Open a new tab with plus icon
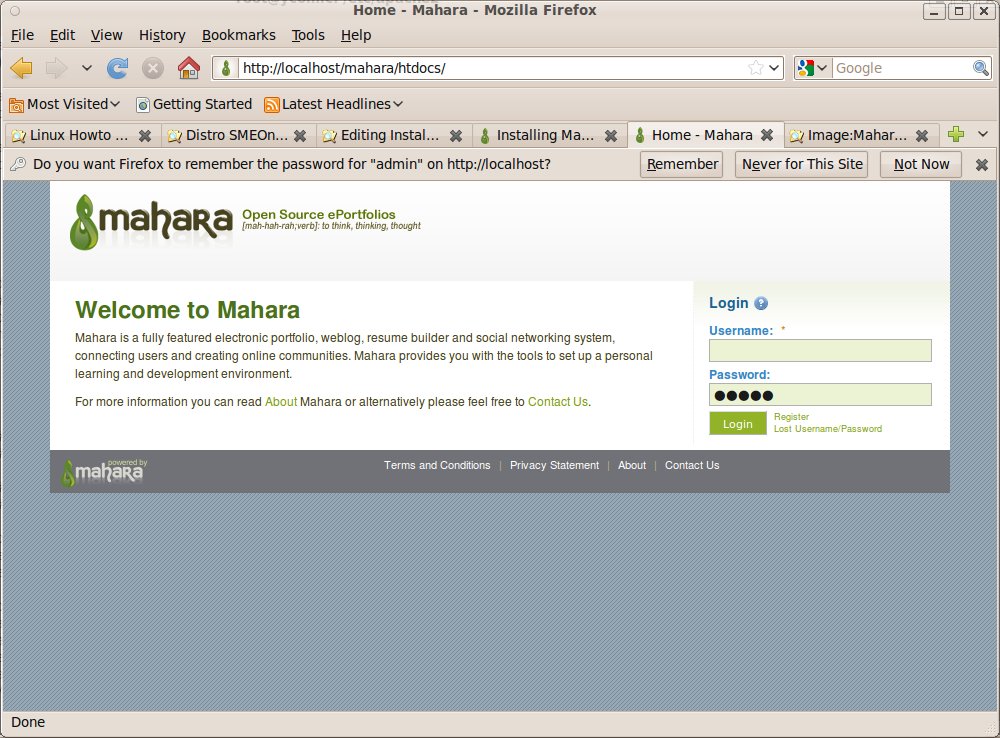The image size is (1000, 738). click(x=956, y=135)
